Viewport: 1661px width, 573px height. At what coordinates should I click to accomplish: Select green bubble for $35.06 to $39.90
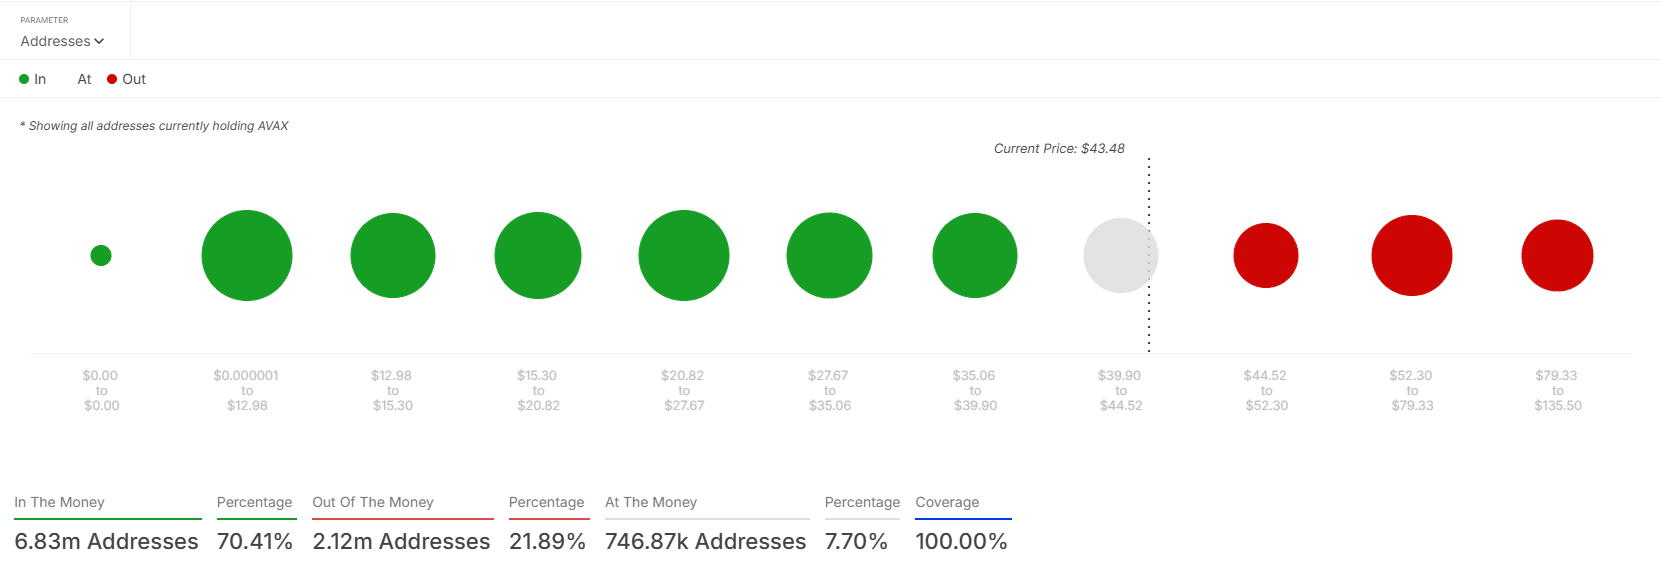[x=975, y=256]
